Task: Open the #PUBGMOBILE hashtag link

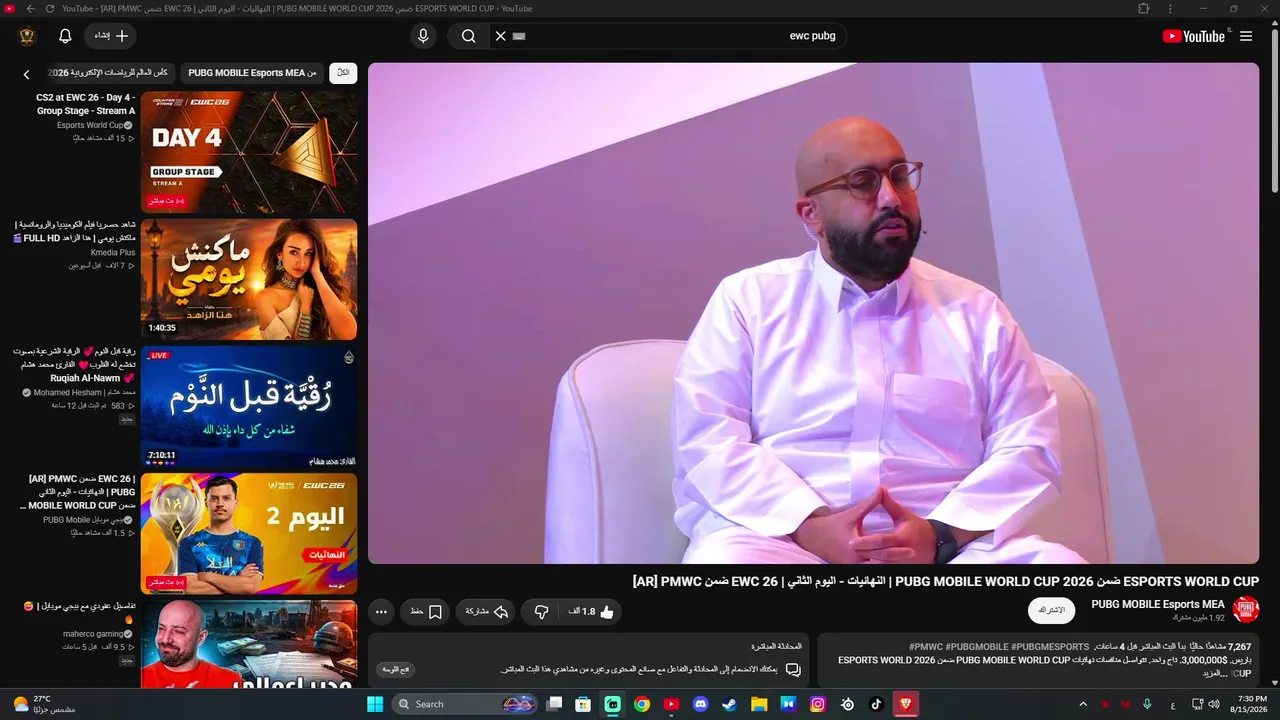Action: 975,647
